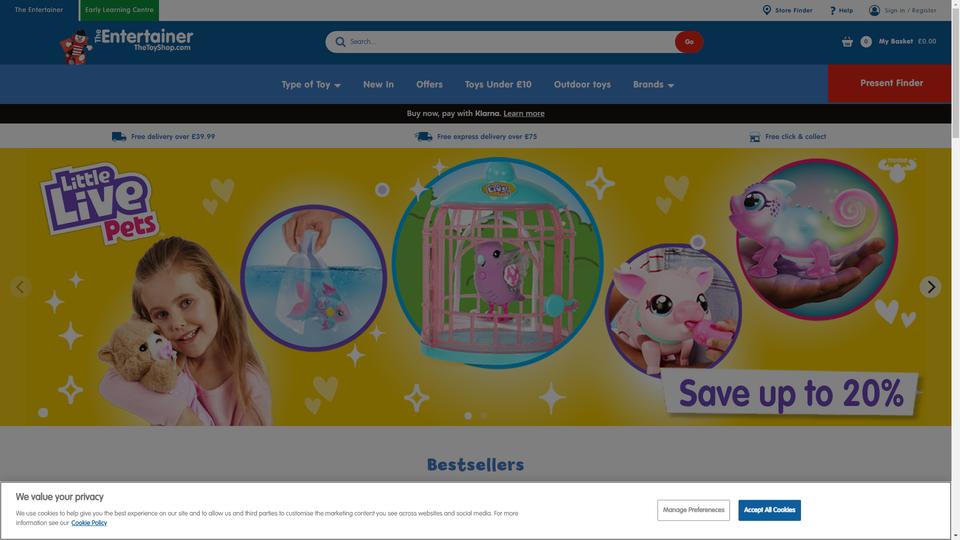
Task: Select first carousel dot indicator
Action: point(468,416)
